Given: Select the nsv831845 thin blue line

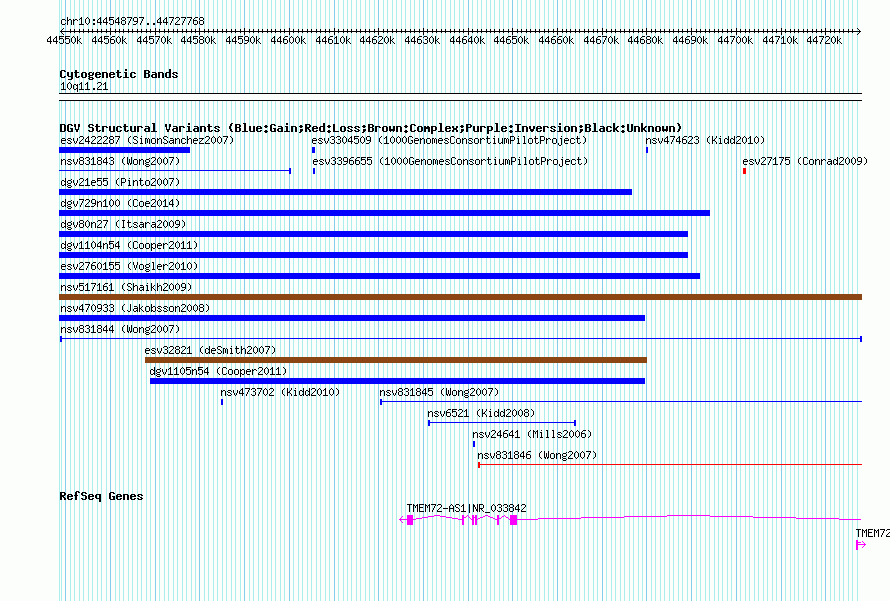Looking at the screenshot, I should coord(621,402).
